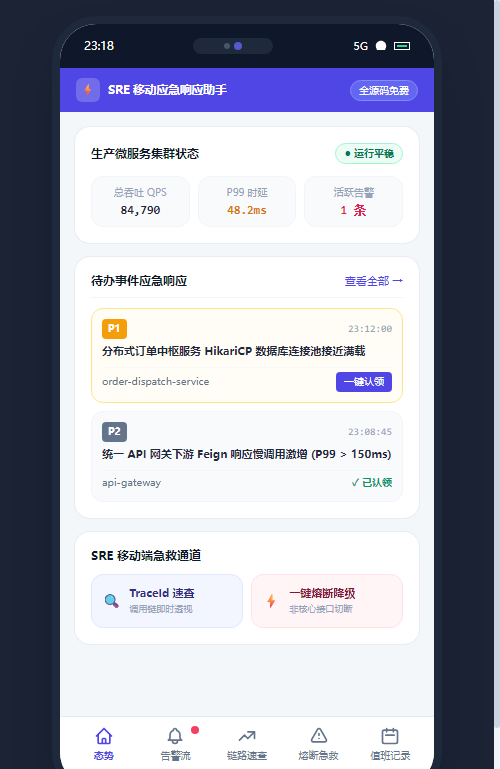Switch to the 态势 tab

pyautogui.click(x=103, y=743)
